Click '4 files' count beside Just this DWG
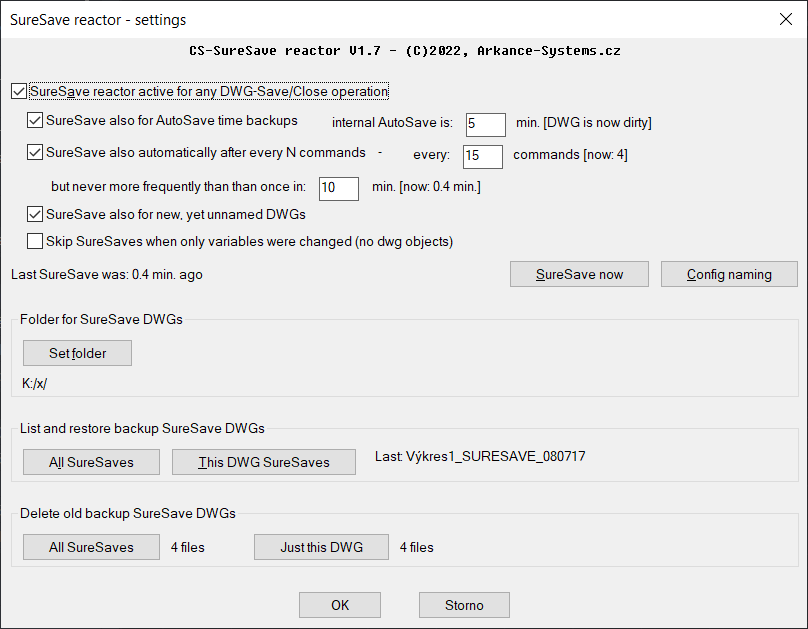The width and height of the screenshot is (808, 629). click(x=417, y=547)
